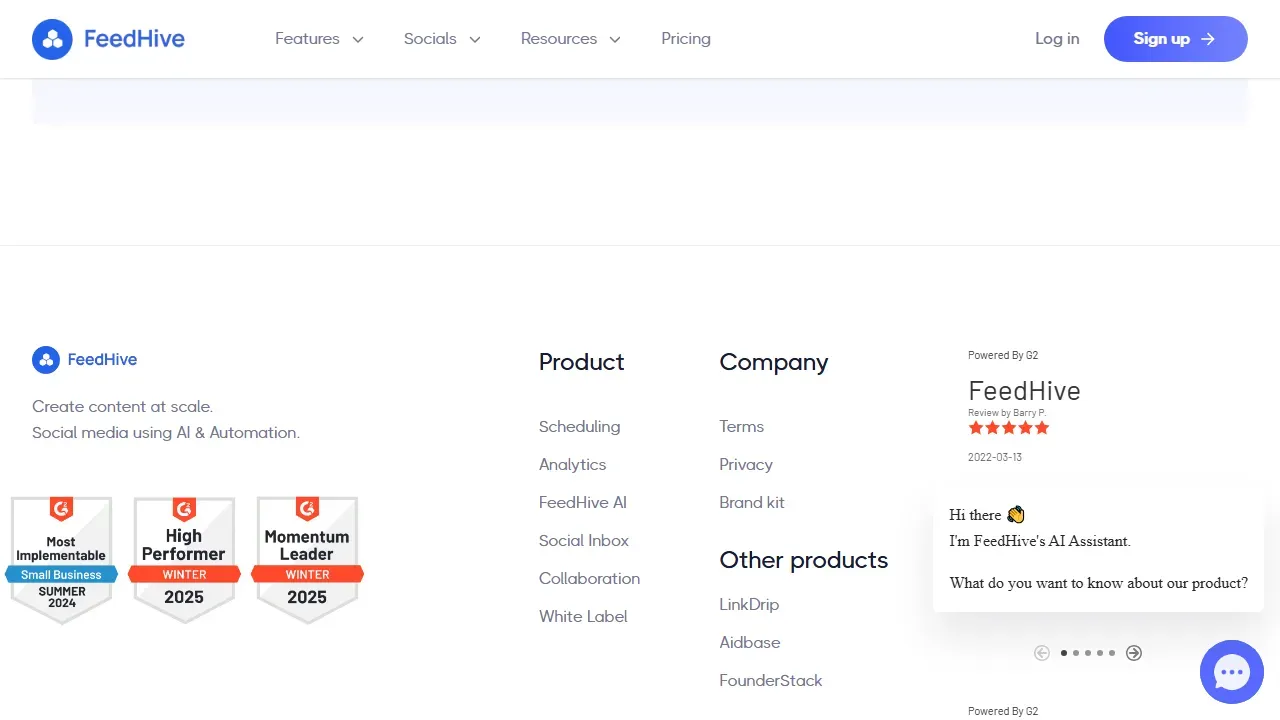Open the FeedHive AI footer link
This screenshot has height=720, width=1280.
(x=583, y=502)
